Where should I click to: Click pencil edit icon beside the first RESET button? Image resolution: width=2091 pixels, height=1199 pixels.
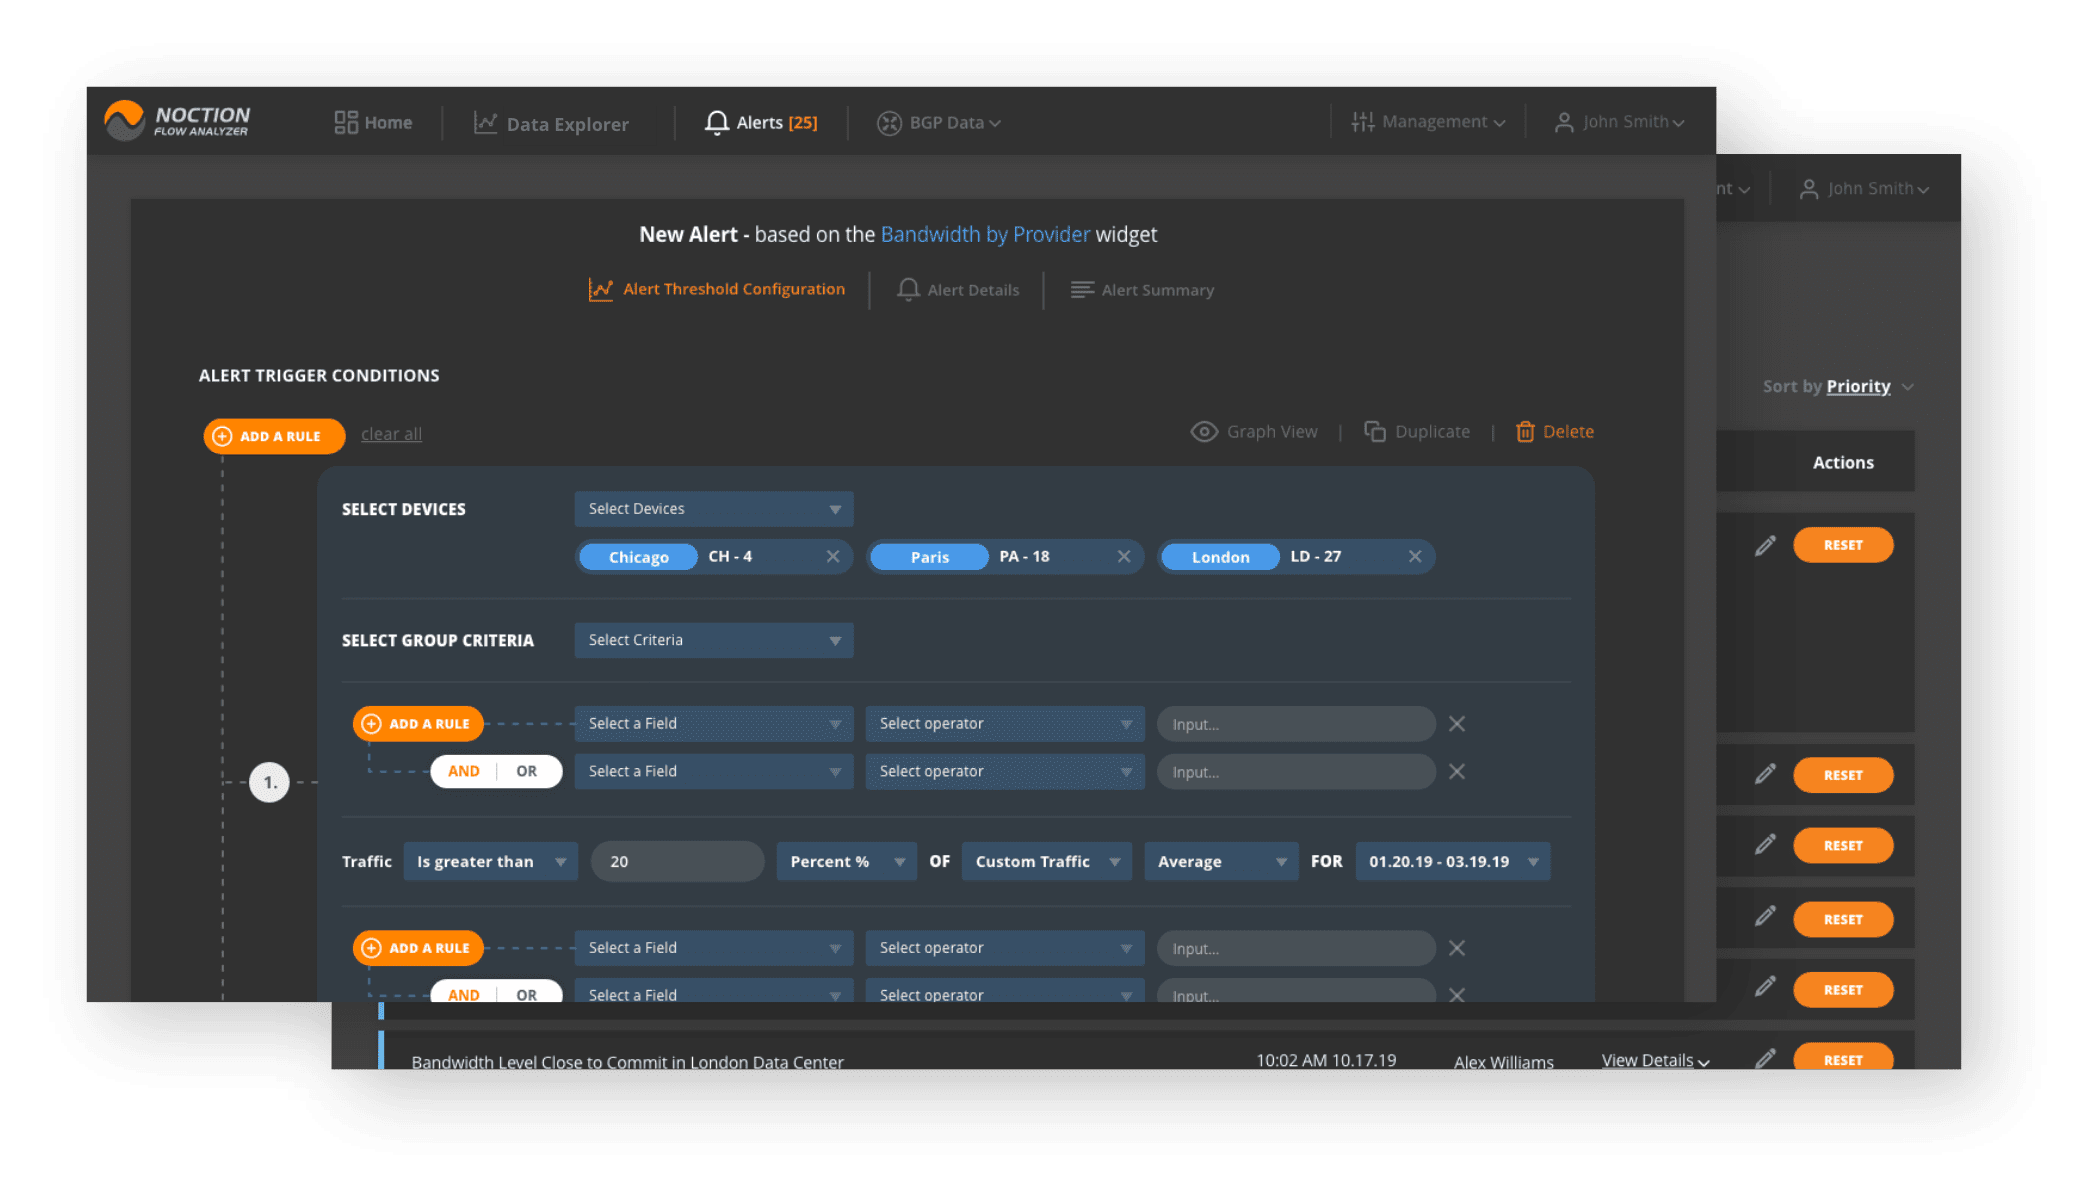coord(1765,546)
